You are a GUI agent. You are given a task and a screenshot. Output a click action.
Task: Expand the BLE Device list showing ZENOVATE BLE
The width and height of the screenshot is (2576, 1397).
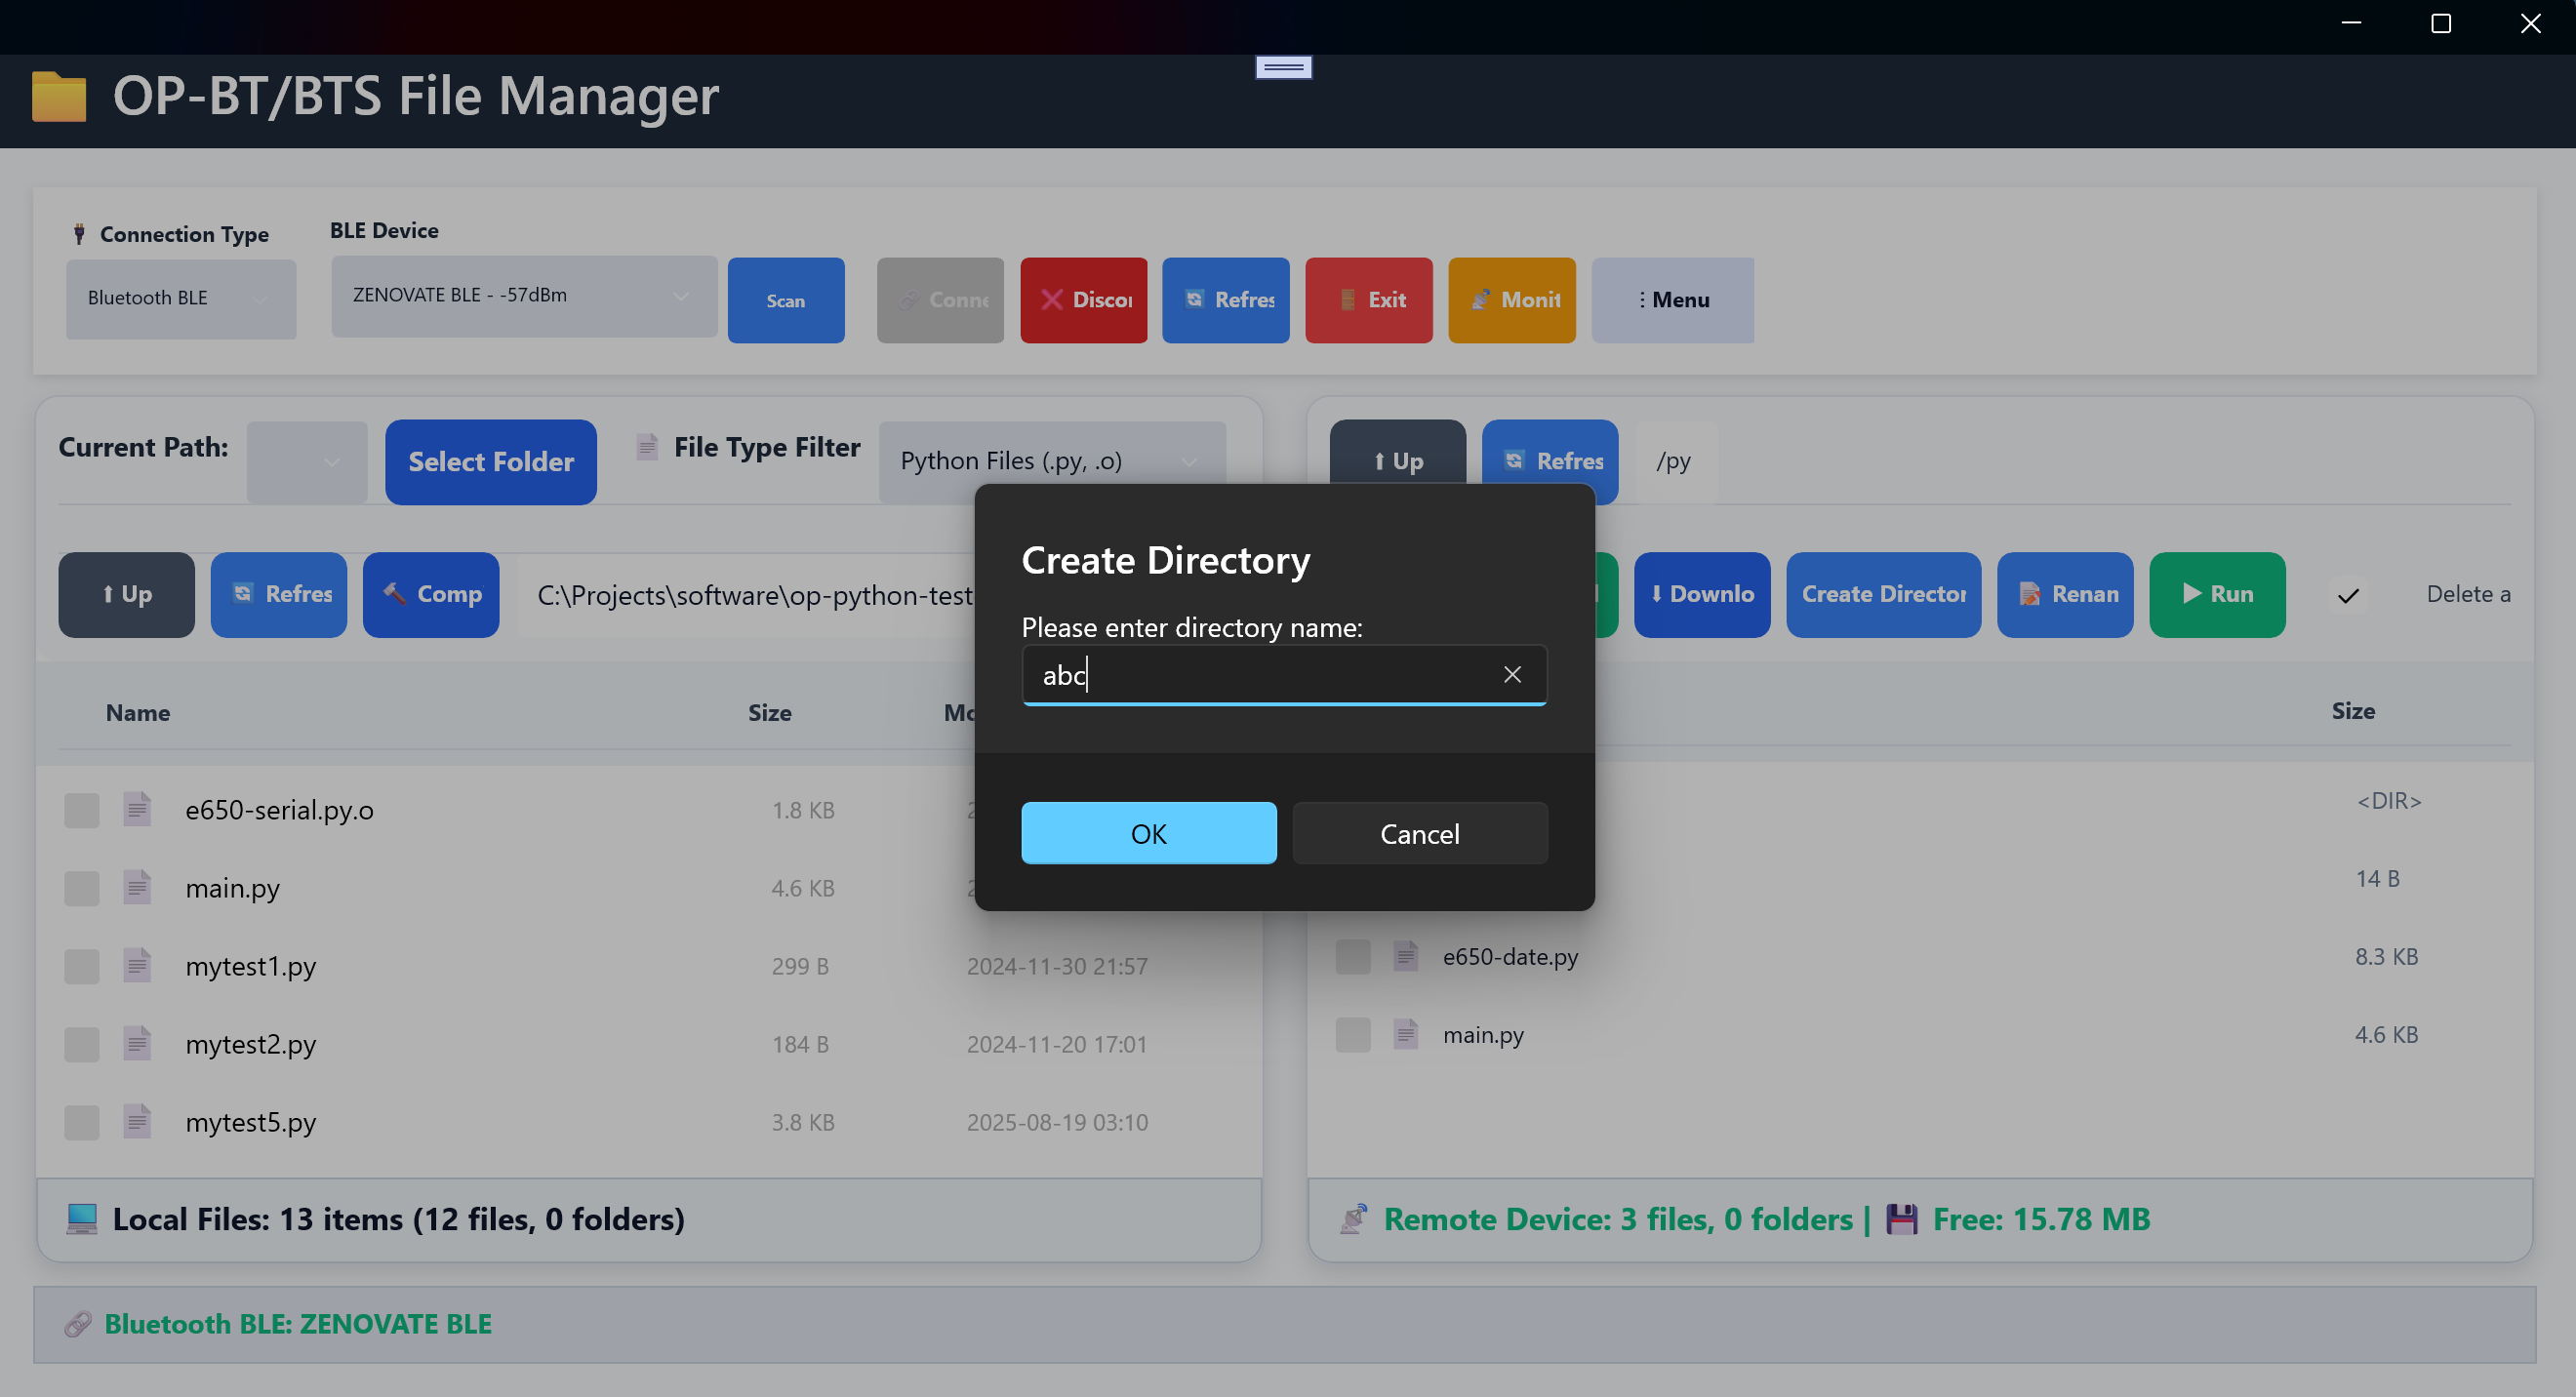(522, 296)
